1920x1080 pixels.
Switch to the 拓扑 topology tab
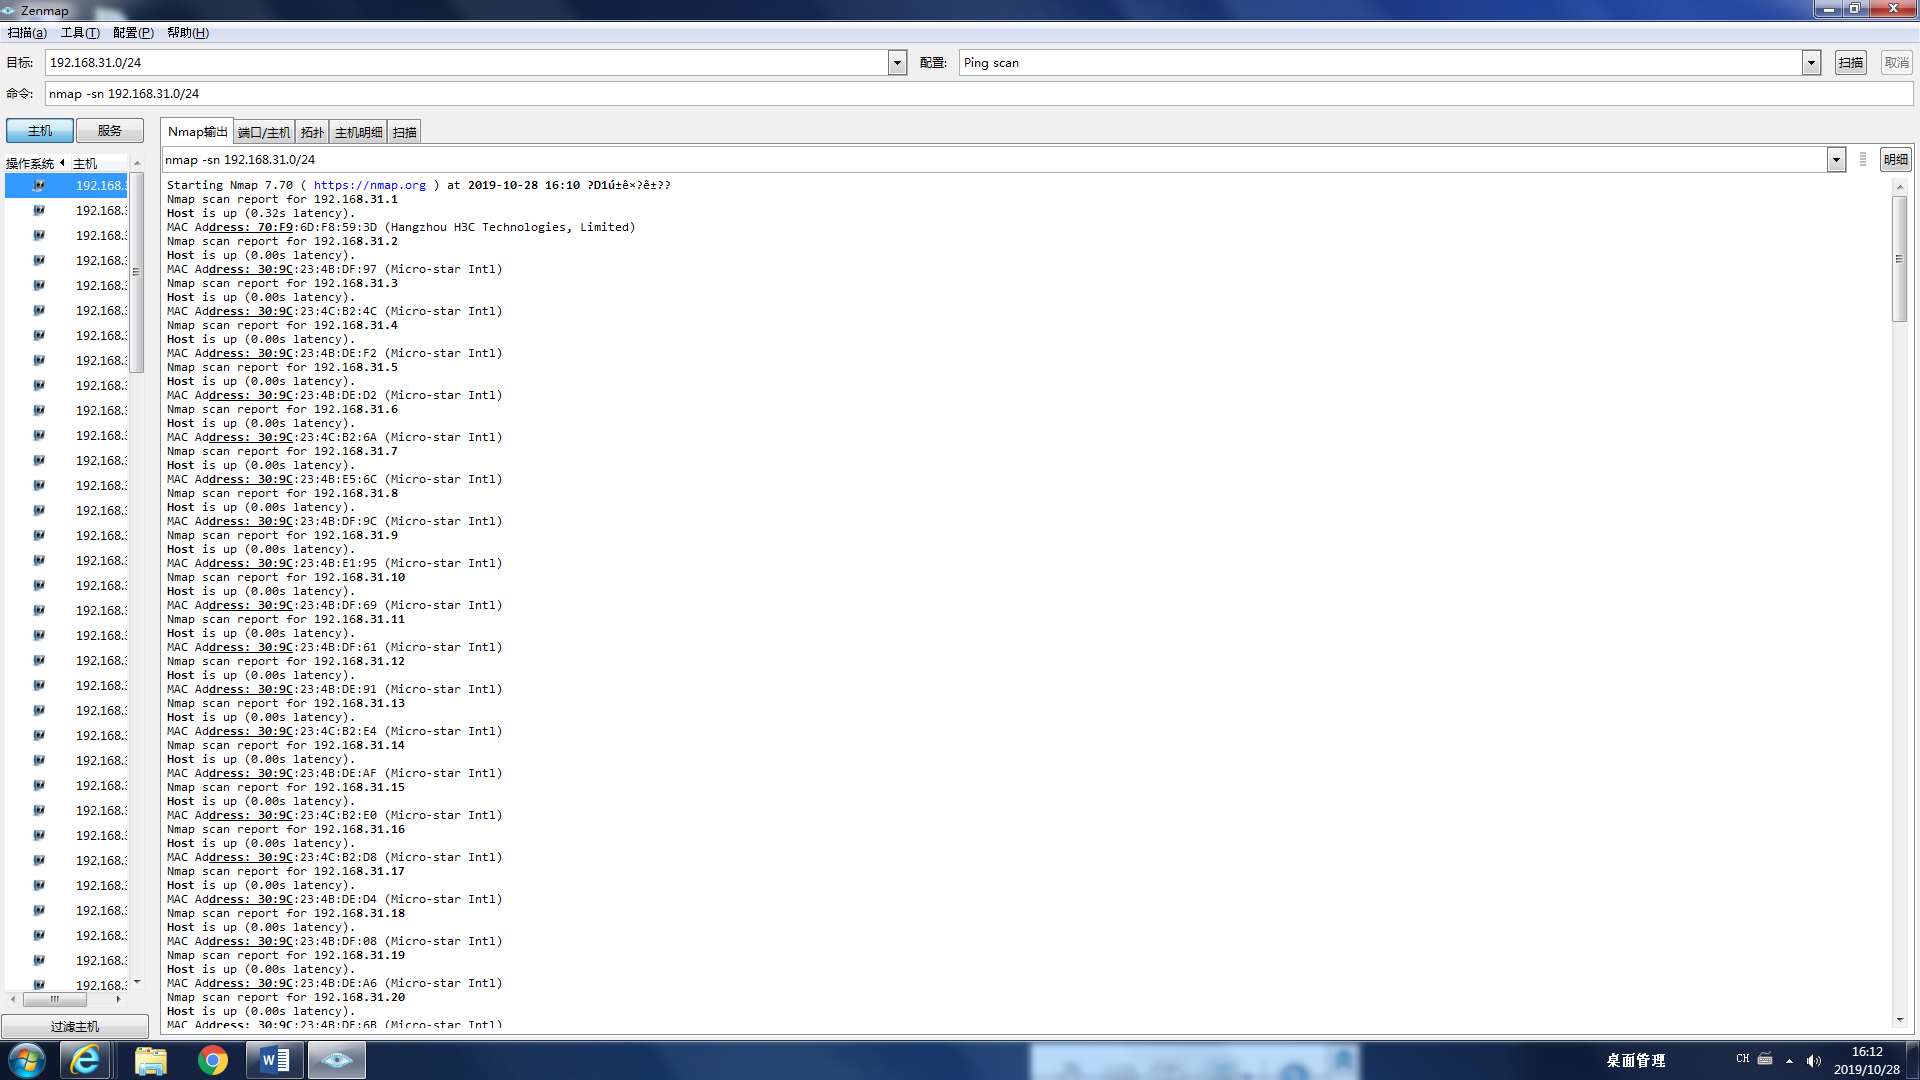[x=312, y=132]
